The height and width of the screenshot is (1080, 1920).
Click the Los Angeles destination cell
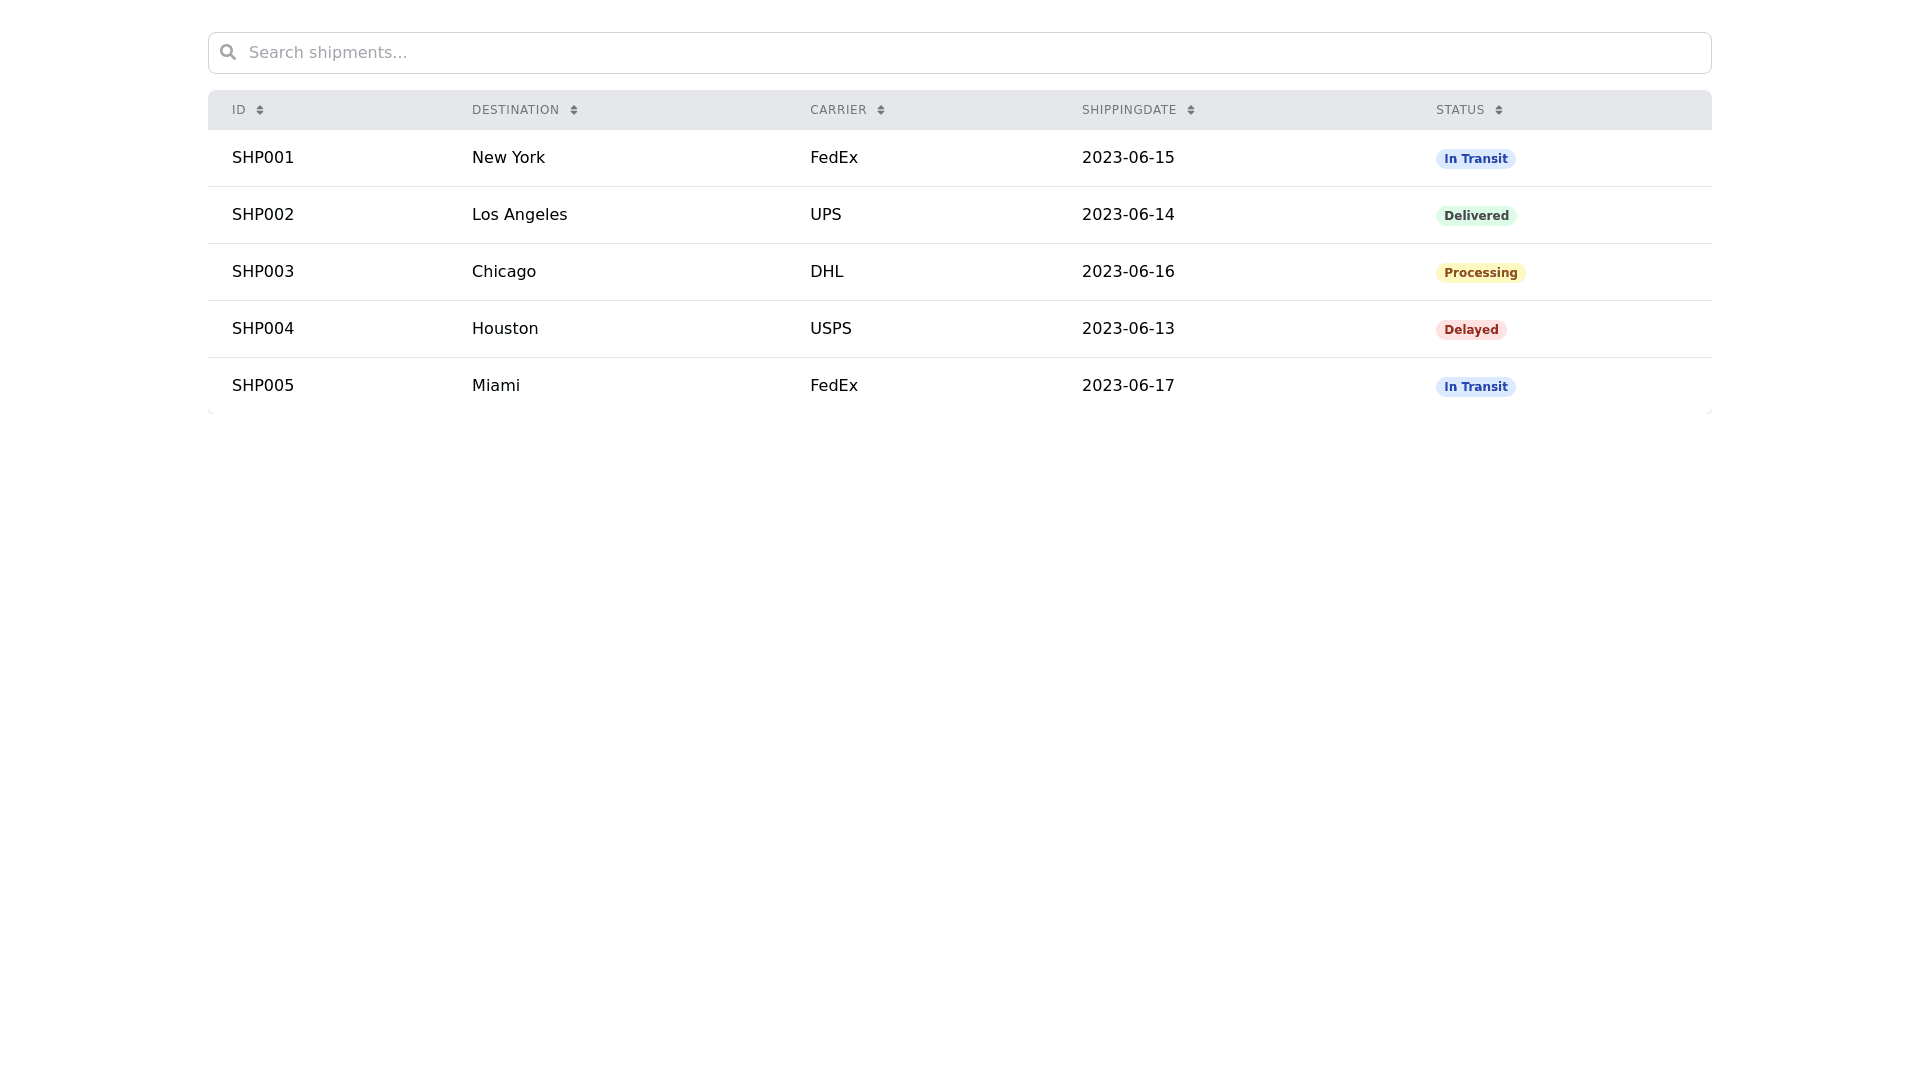click(519, 215)
